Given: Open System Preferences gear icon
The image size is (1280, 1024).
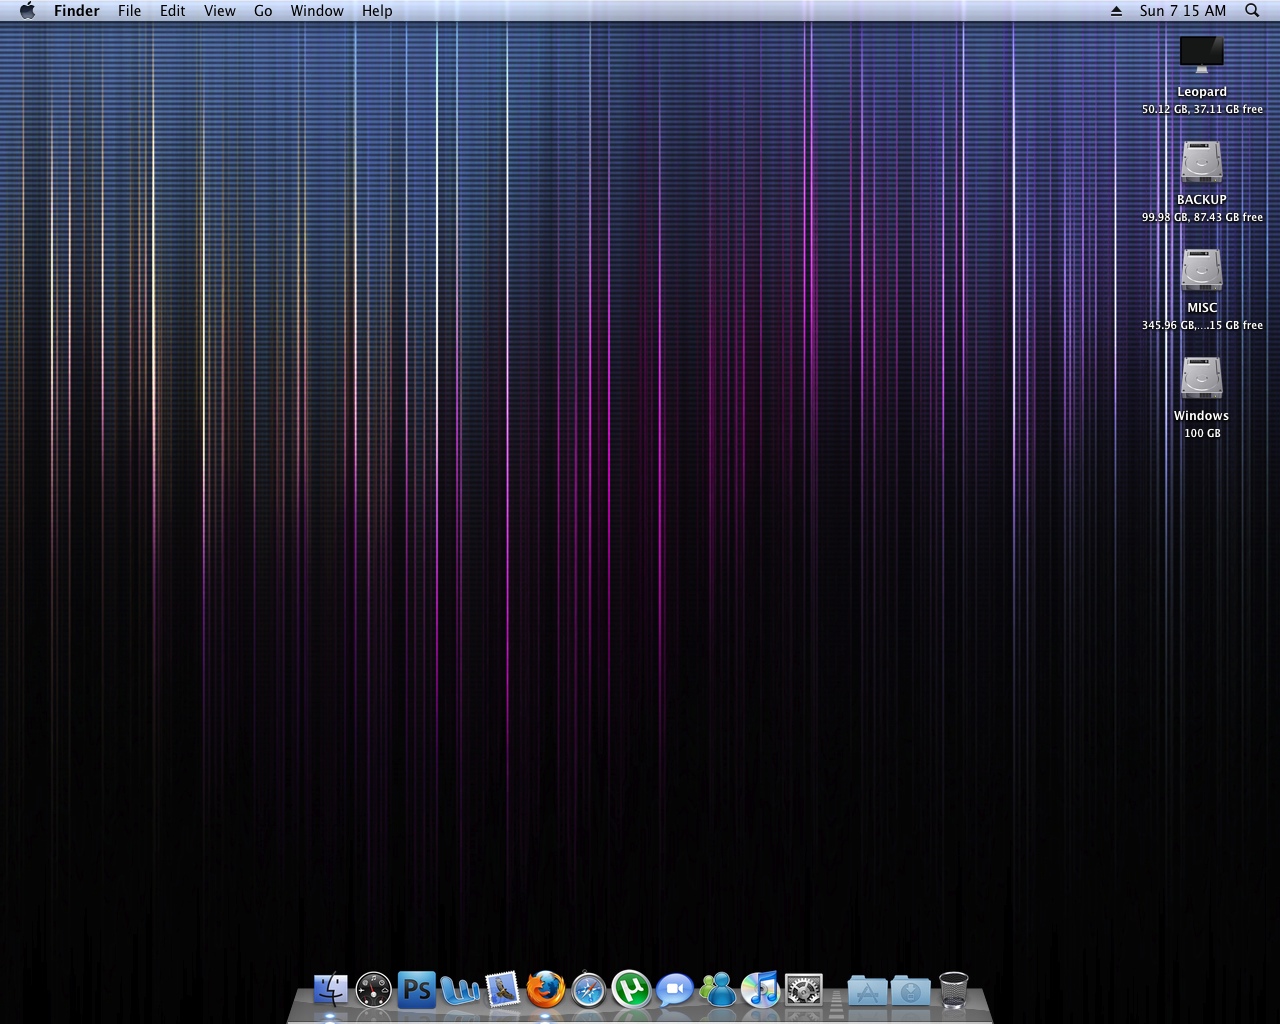Looking at the screenshot, I should coord(803,990).
